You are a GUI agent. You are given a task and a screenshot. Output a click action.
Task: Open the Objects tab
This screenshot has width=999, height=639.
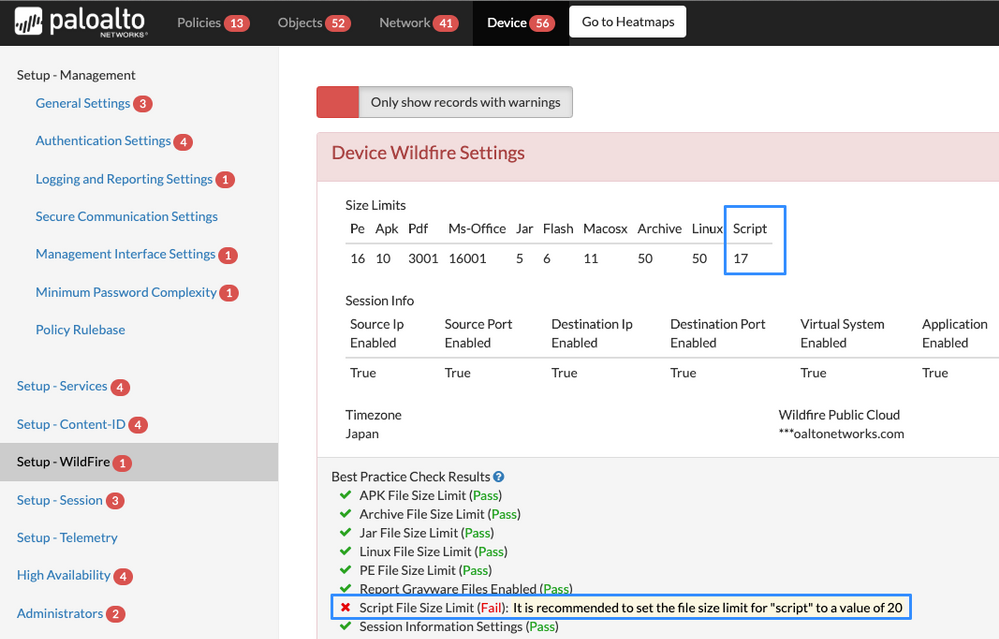(300, 23)
